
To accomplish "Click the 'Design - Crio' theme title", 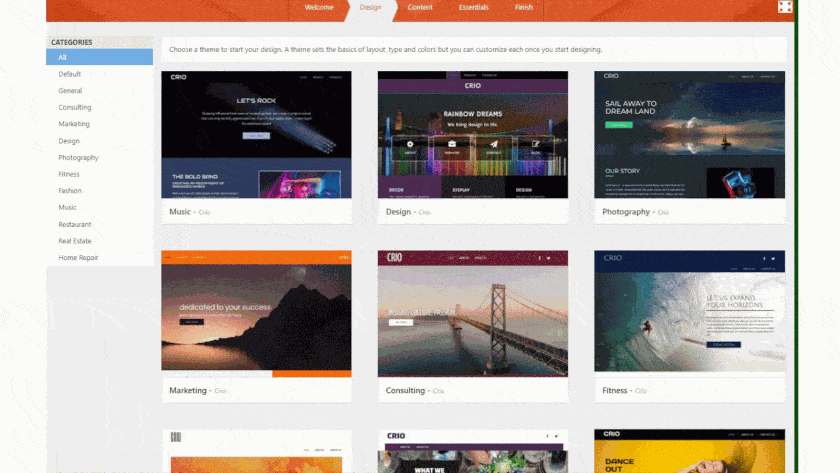I will [408, 212].
